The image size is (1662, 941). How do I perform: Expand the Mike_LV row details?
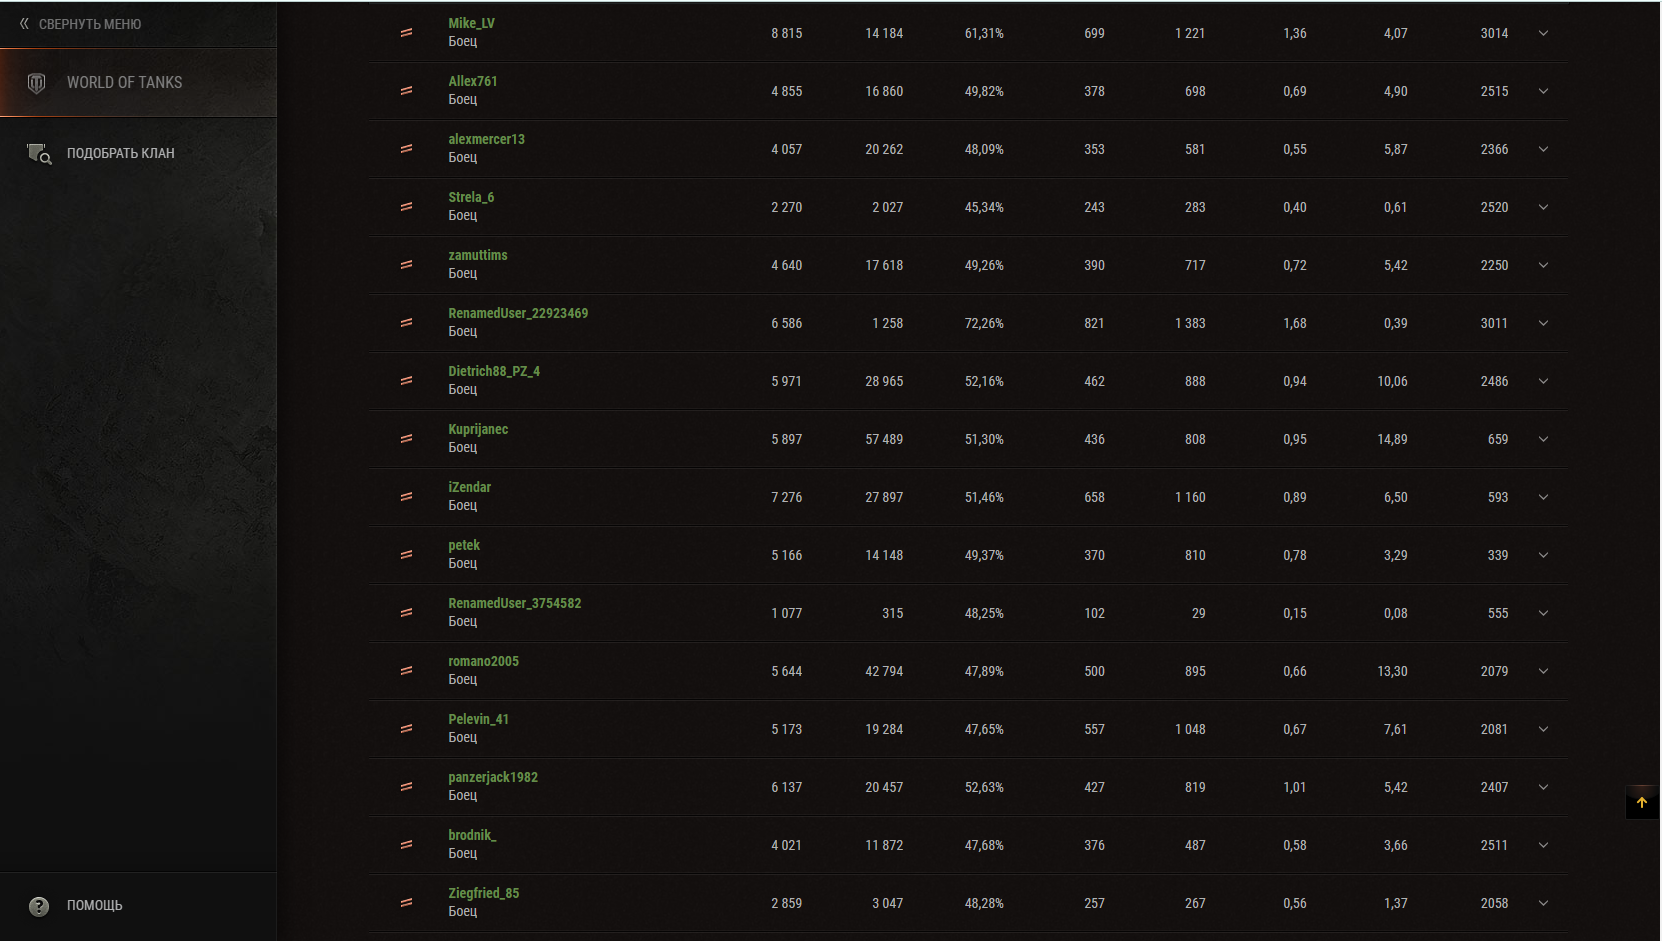(x=1543, y=33)
